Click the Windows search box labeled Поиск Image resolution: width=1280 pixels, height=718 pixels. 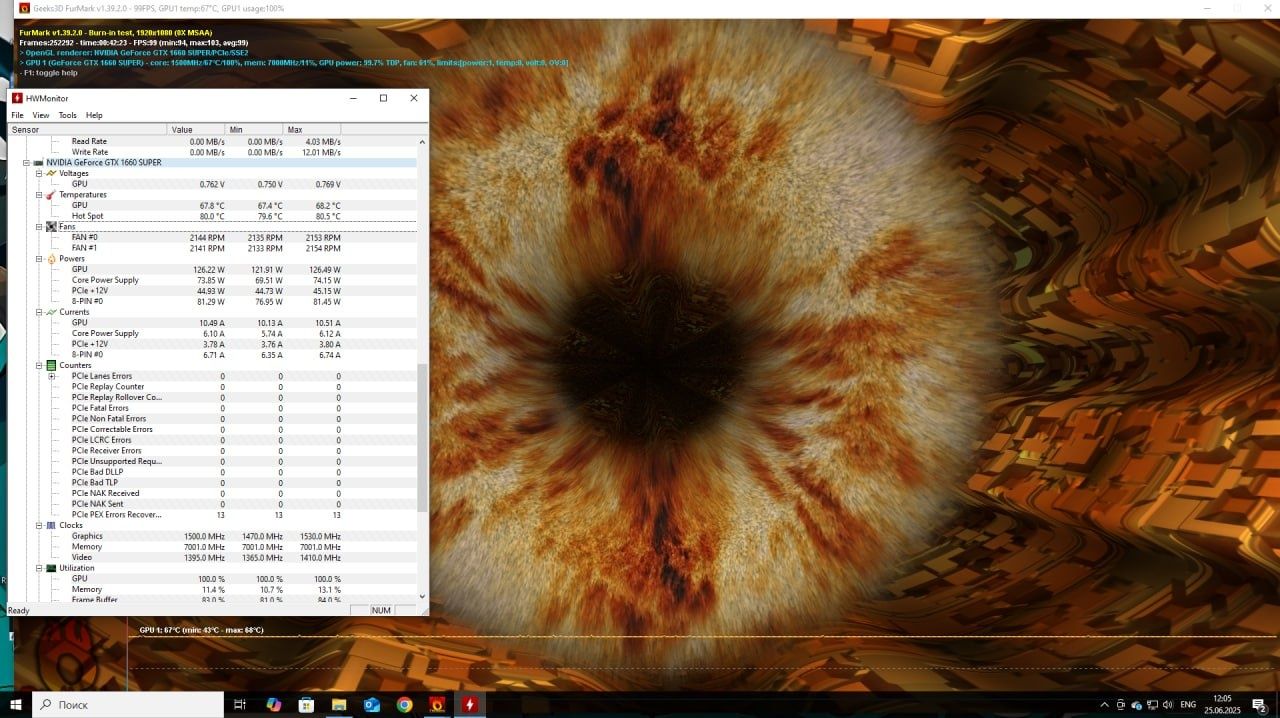point(128,704)
